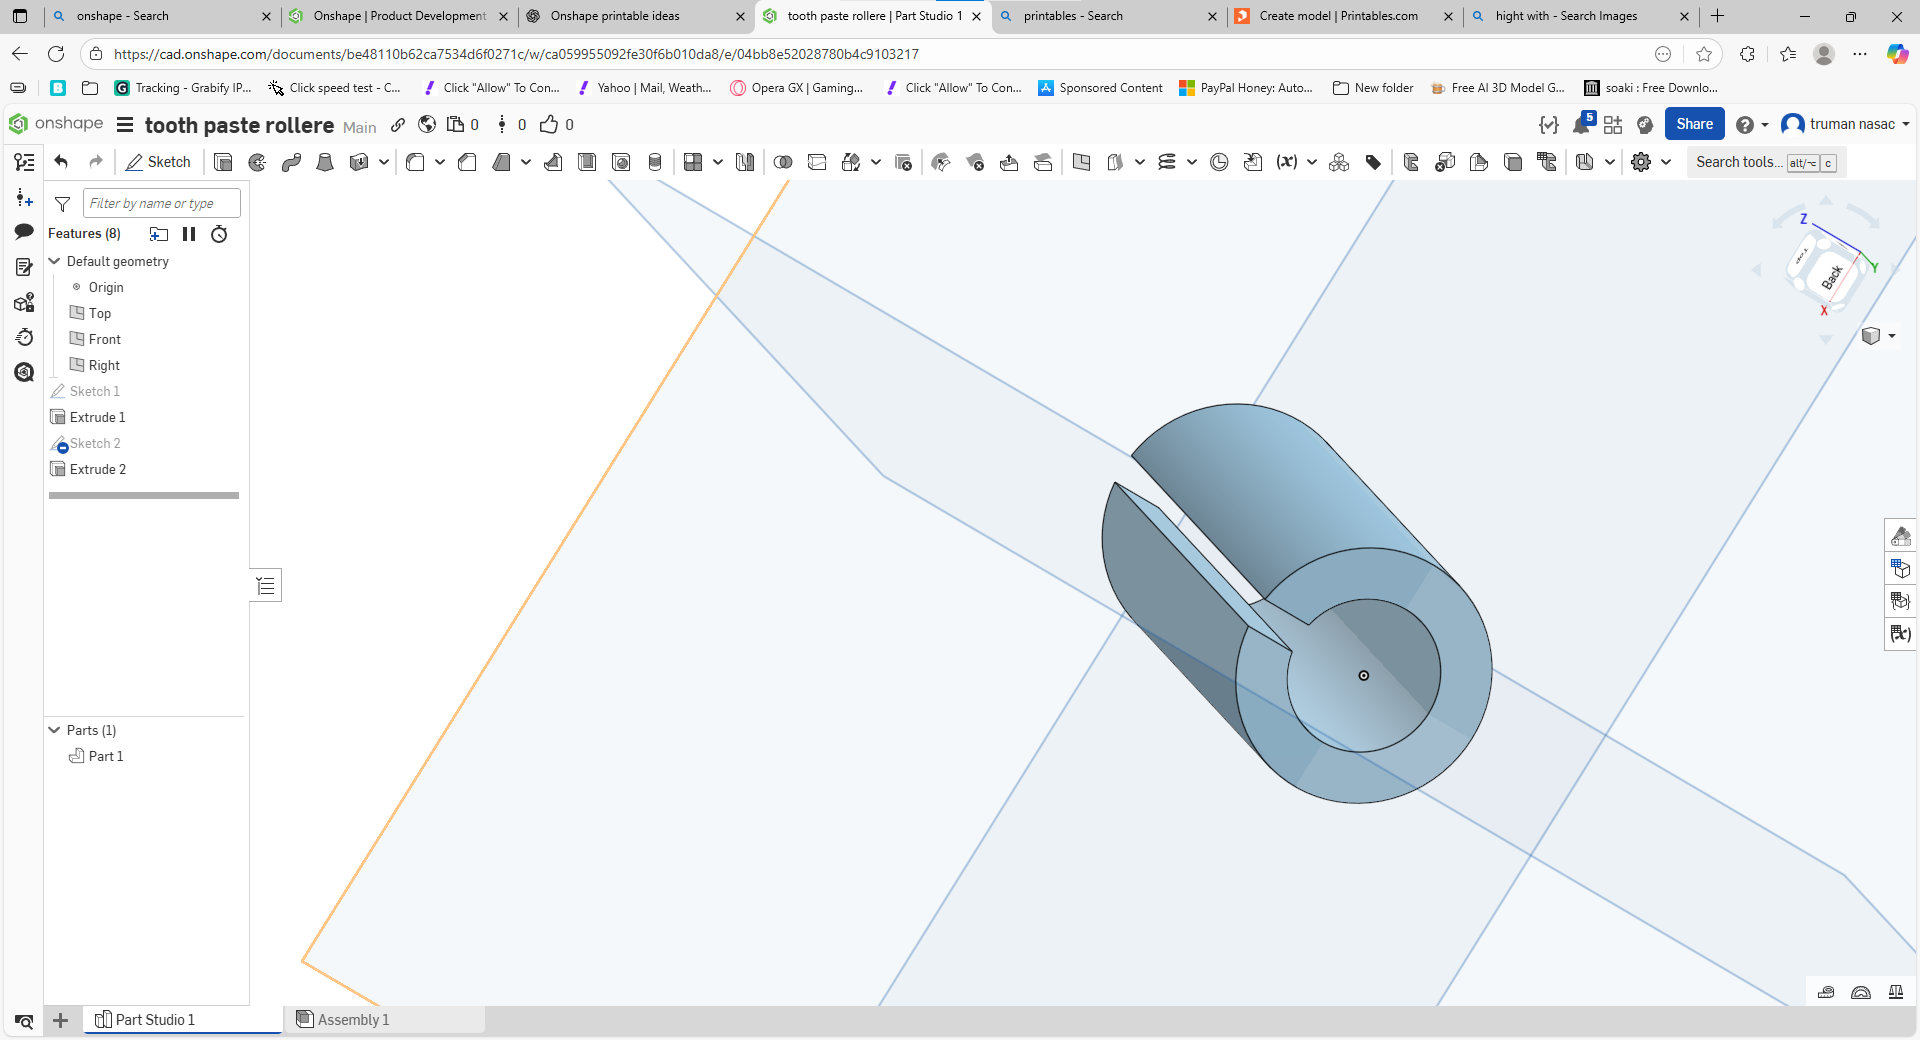Click the feature list rollback bar
This screenshot has height=1040, width=1920.
[x=144, y=495]
